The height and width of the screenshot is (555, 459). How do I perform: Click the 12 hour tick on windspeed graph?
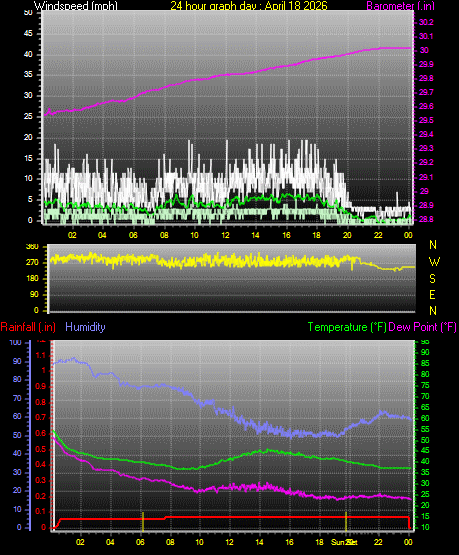[225, 235]
